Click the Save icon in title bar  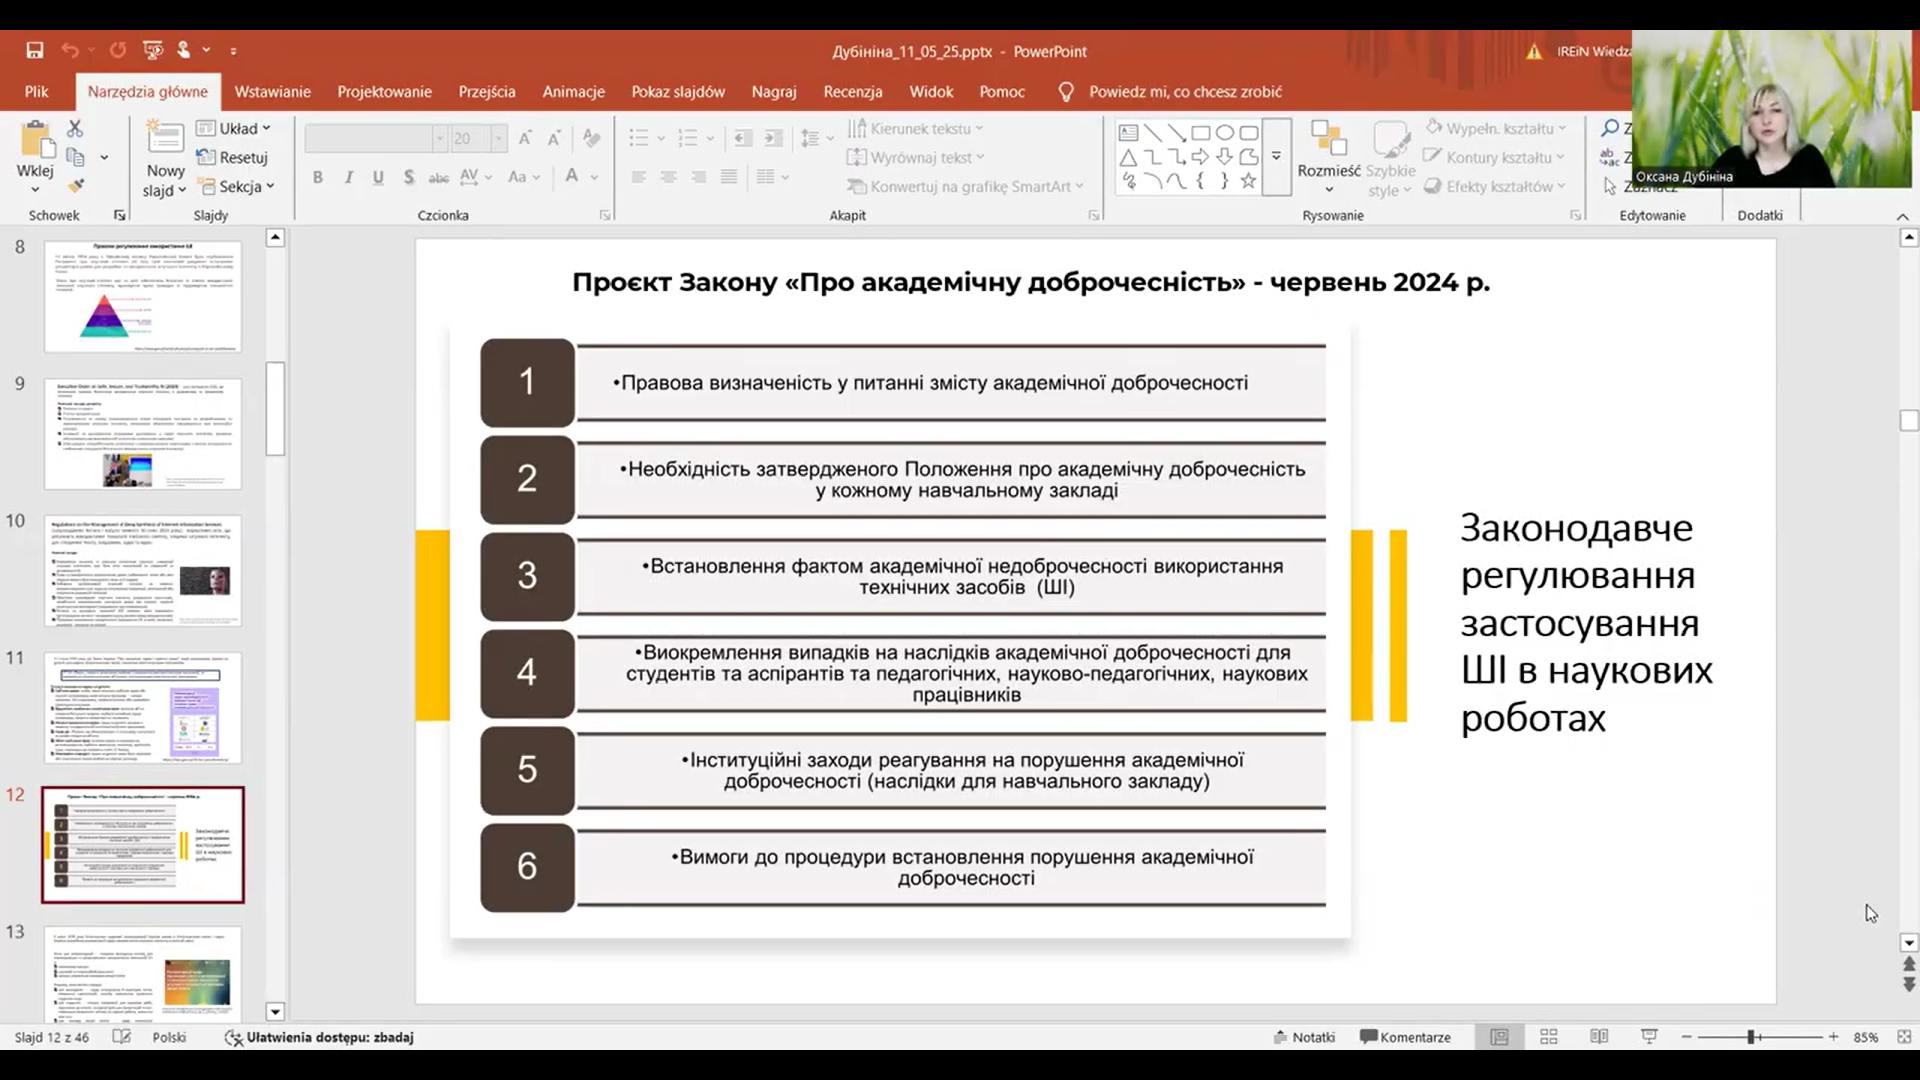(x=35, y=50)
